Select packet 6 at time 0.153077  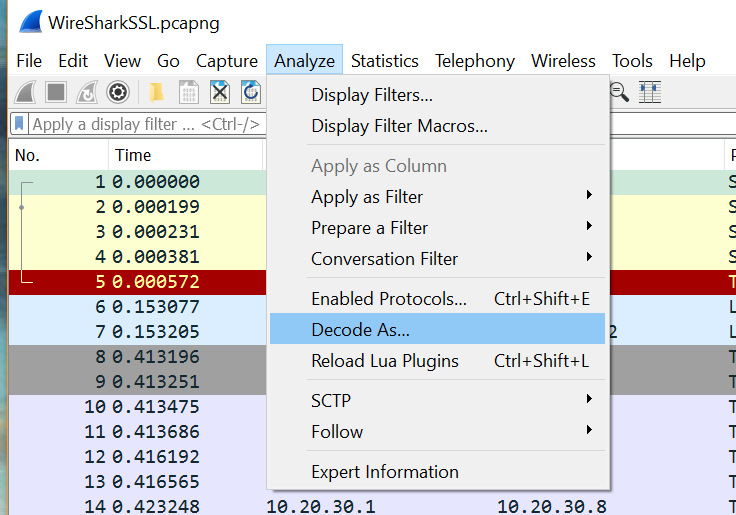click(x=138, y=307)
